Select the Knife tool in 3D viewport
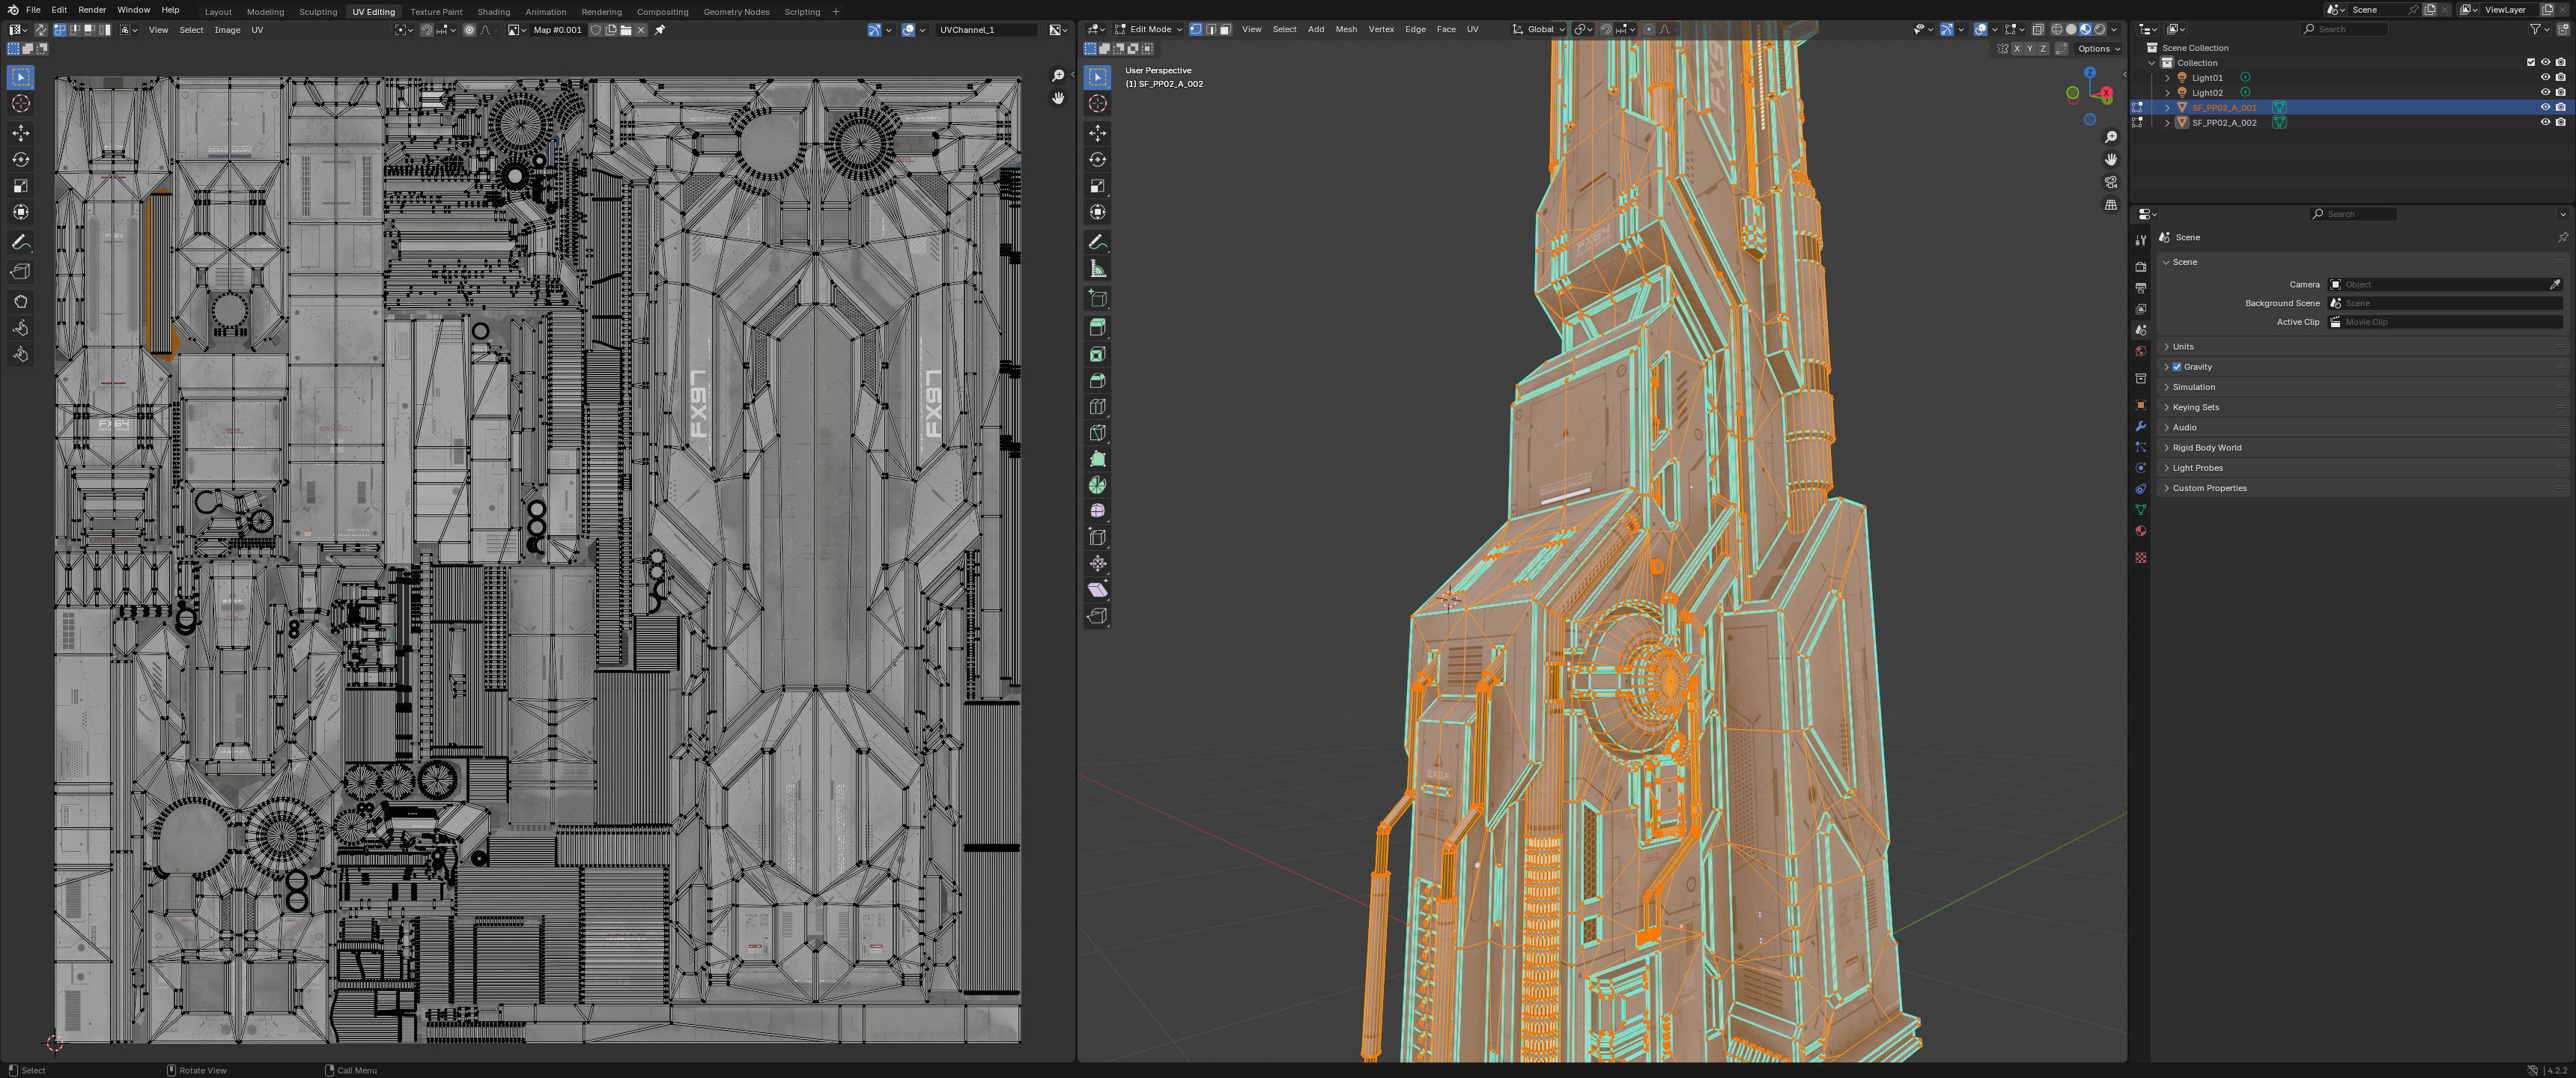This screenshot has height=1078, width=2576. point(1097,433)
